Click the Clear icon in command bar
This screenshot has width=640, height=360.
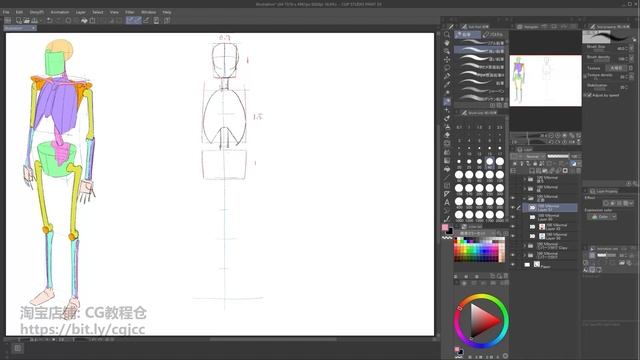(68, 20)
